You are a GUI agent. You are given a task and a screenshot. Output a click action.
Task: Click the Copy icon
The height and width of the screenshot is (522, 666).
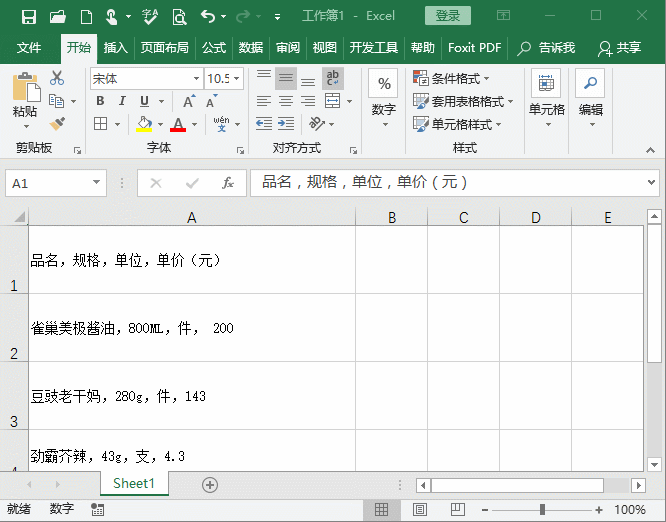point(56,101)
